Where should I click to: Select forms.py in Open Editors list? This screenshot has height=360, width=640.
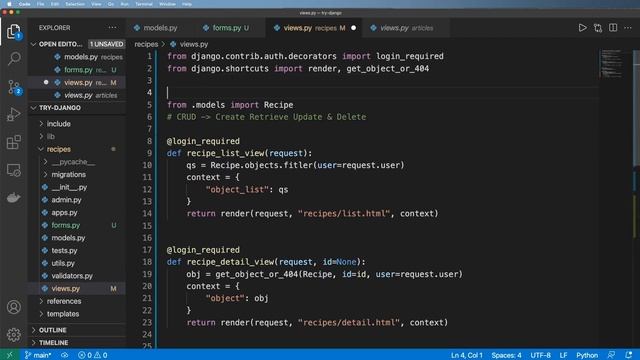click(78, 69)
